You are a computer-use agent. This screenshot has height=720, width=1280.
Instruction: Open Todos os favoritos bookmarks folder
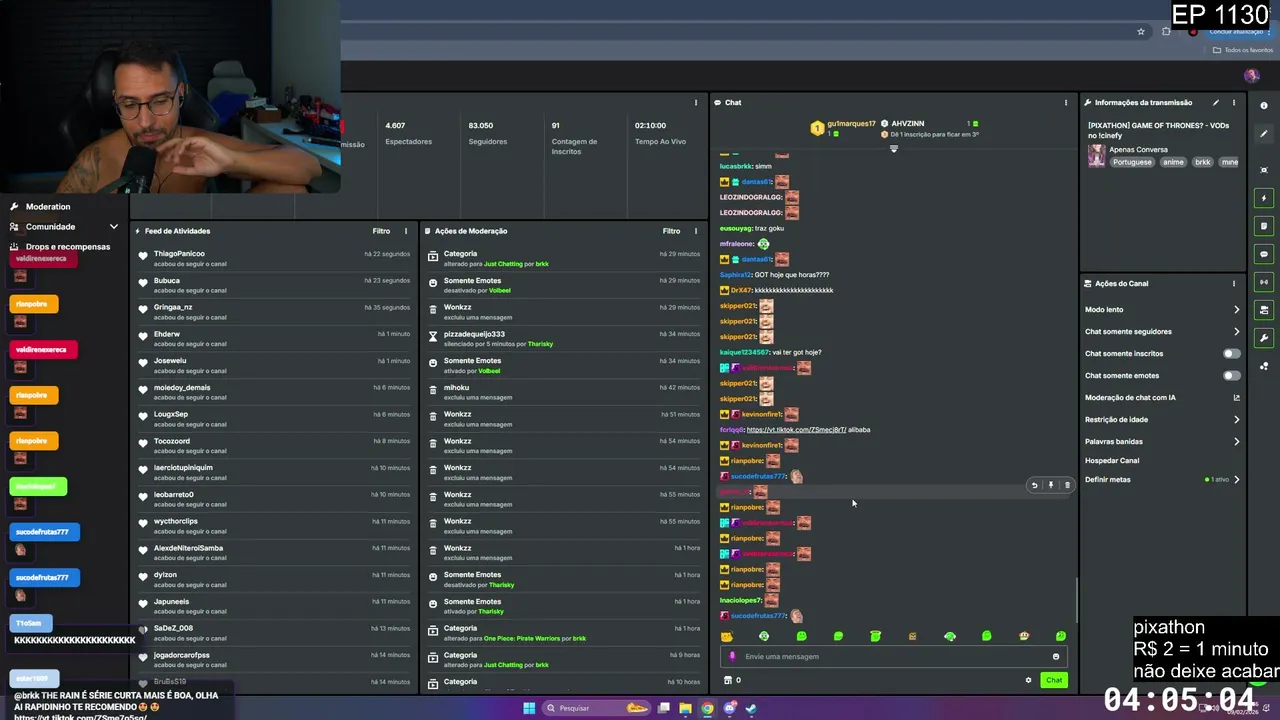tap(1243, 50)
